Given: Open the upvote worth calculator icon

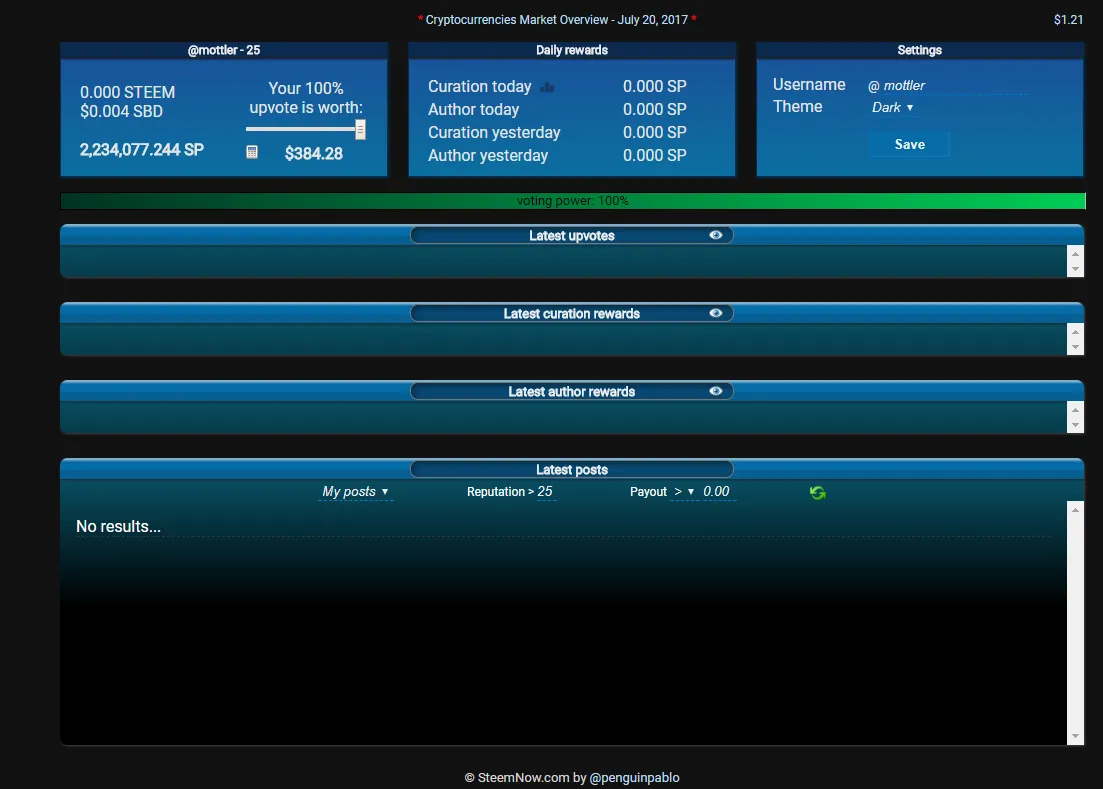Looking at the screenshot, I should pos(252,152).
